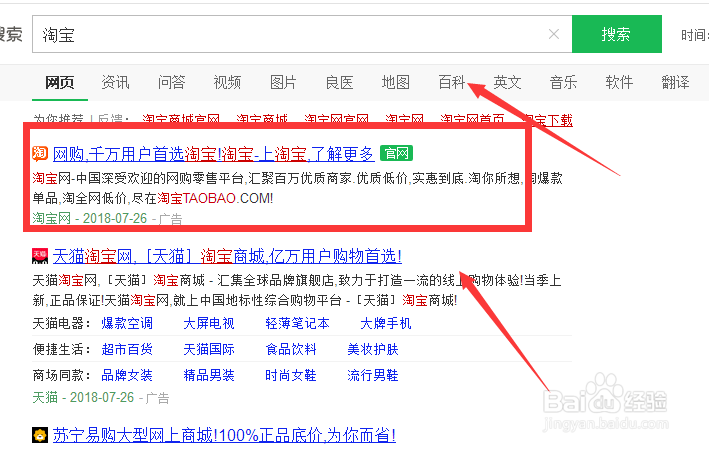Image resolution: width=709 pixels, height=449 pixels.
Task: Open the 大屏电视 sublink
Action: point(209,323)
